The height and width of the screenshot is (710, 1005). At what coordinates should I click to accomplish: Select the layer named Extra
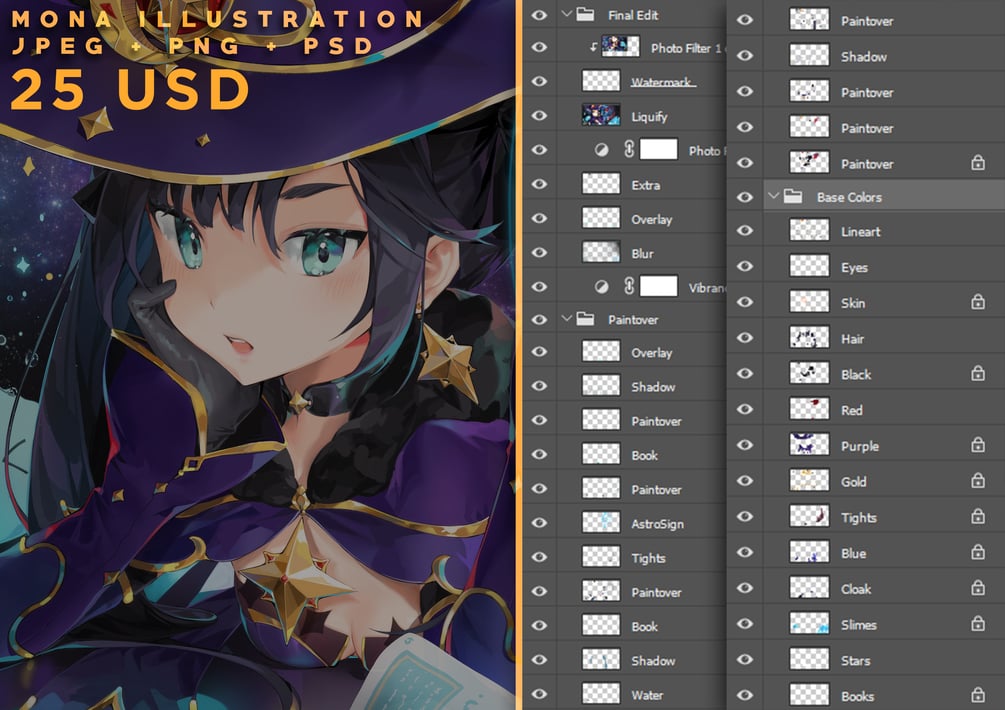pos(645,185)
